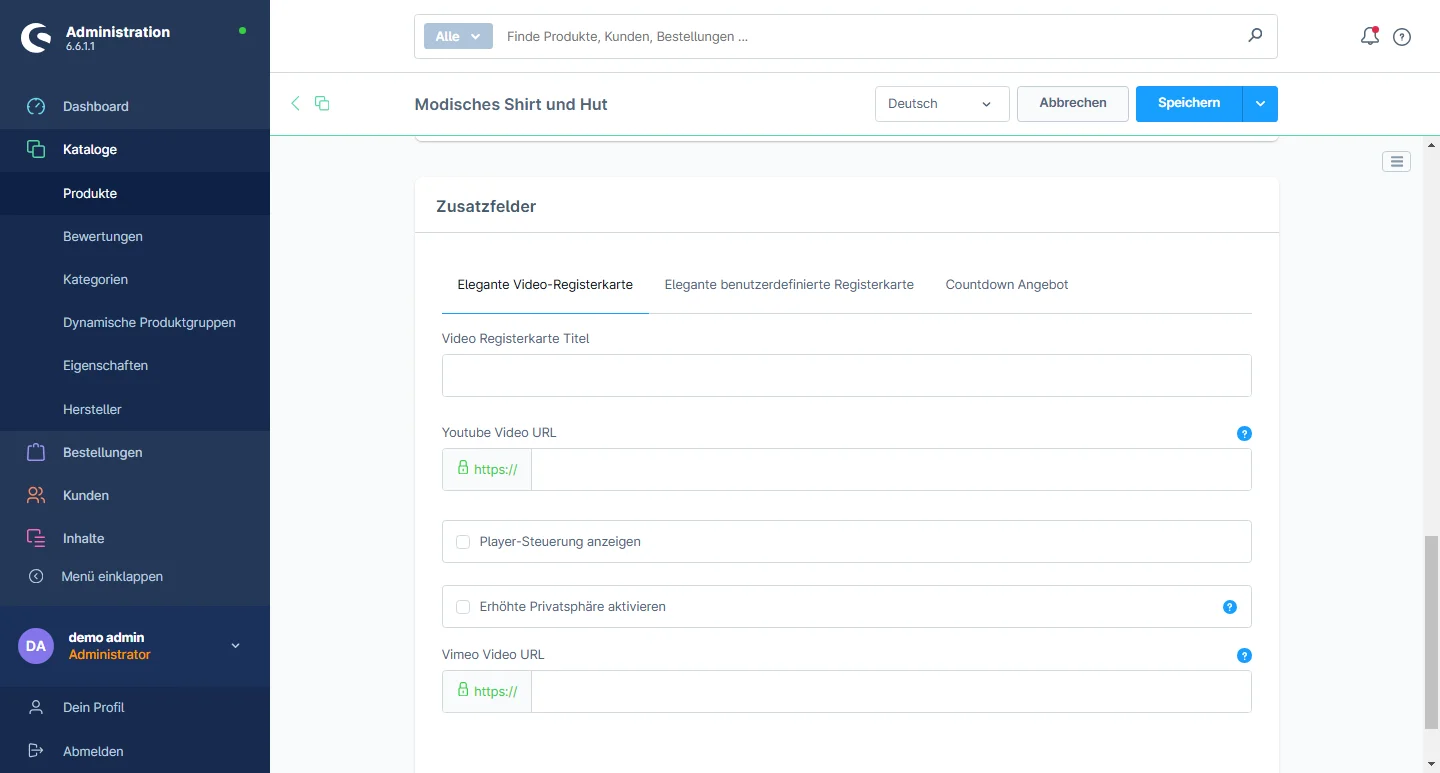Image resolution: width=1440 pixels, height=773 pixels.
Task: Open the Alle search filter dropdown
Action: [458, 37]
